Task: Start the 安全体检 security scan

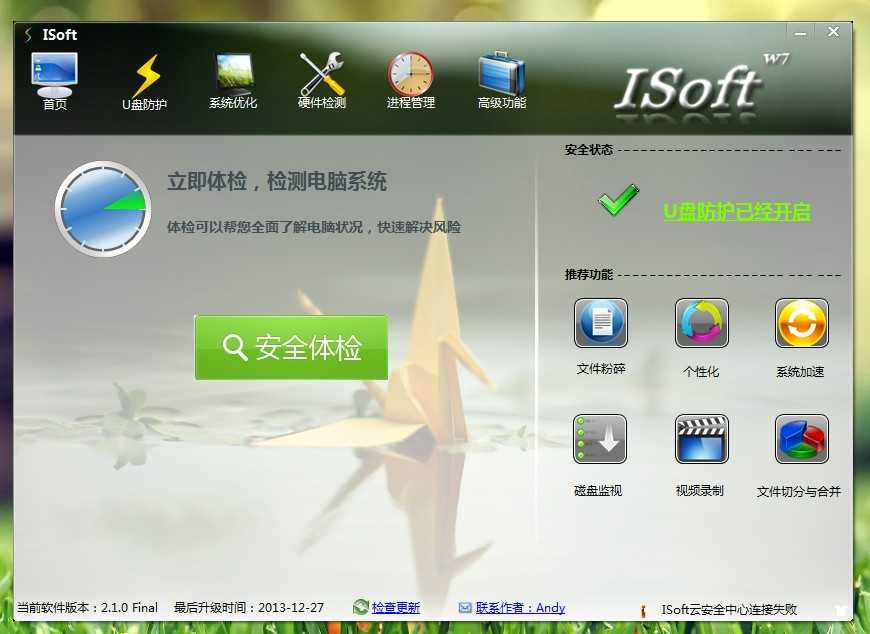Action: click(291, 348)
